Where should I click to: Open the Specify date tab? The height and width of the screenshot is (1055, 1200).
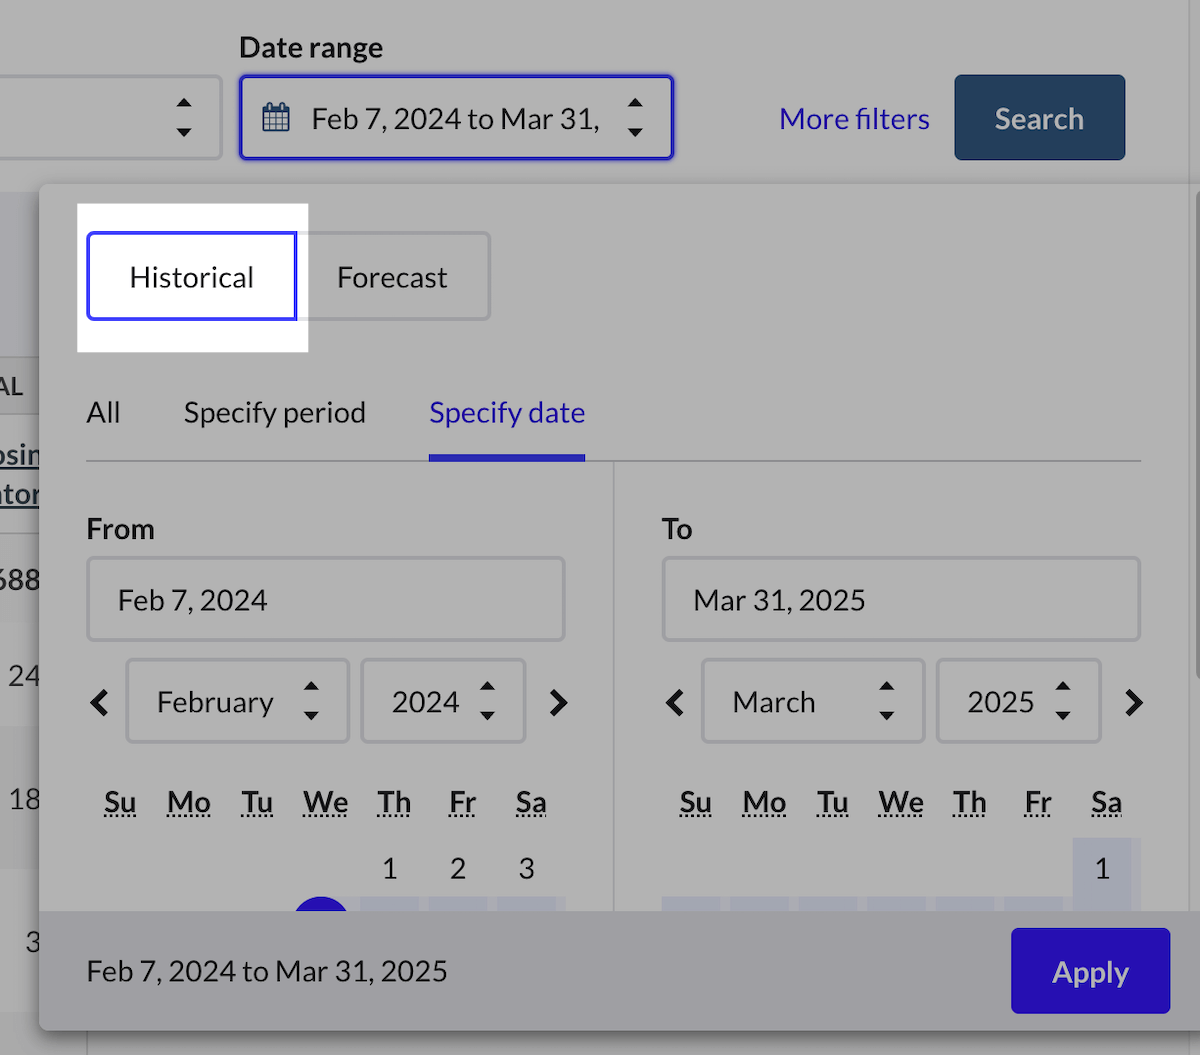tap(507, 413)
